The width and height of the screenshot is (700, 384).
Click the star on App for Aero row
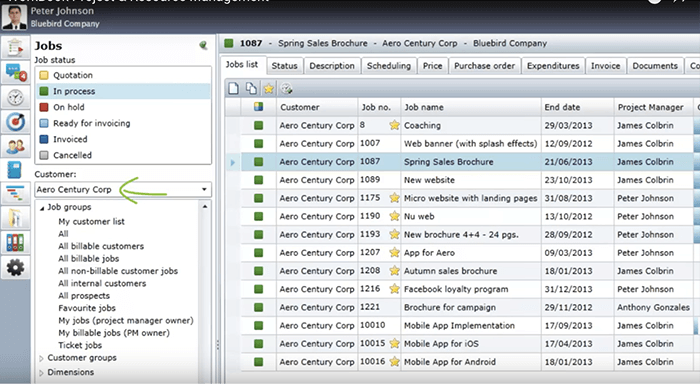click(x=394, y=252)
